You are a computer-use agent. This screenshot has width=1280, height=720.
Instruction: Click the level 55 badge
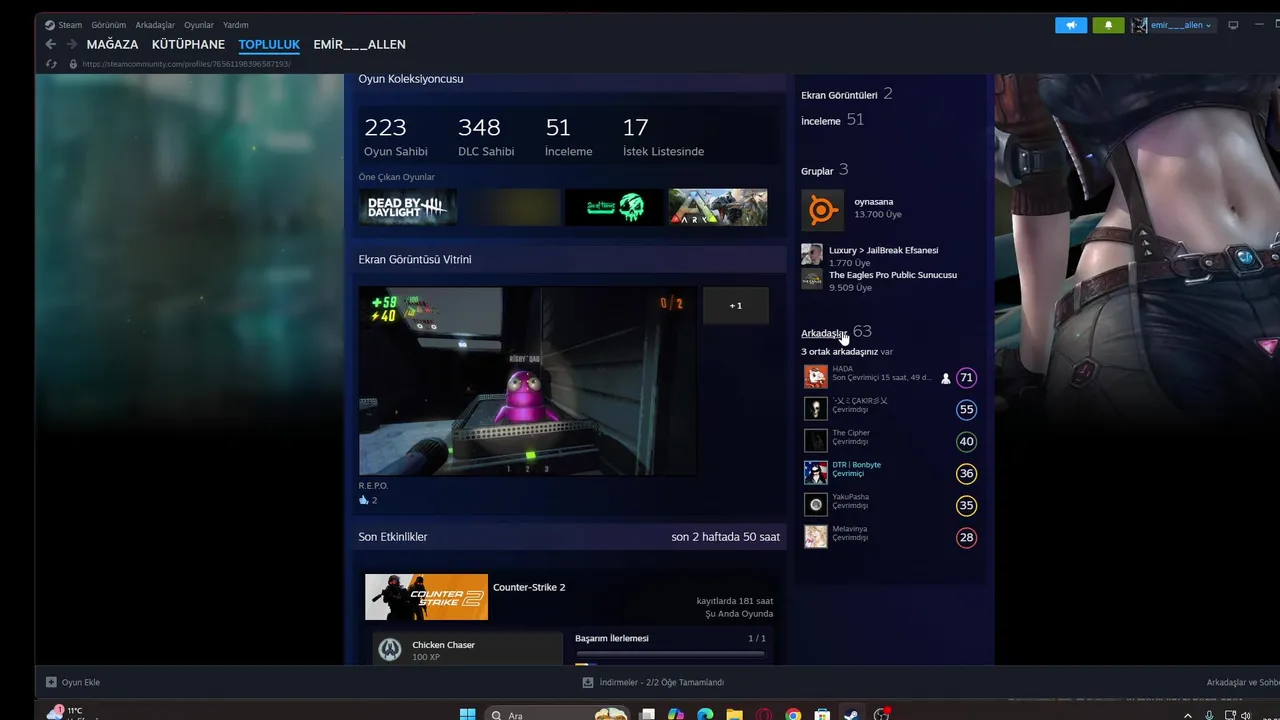966,409
